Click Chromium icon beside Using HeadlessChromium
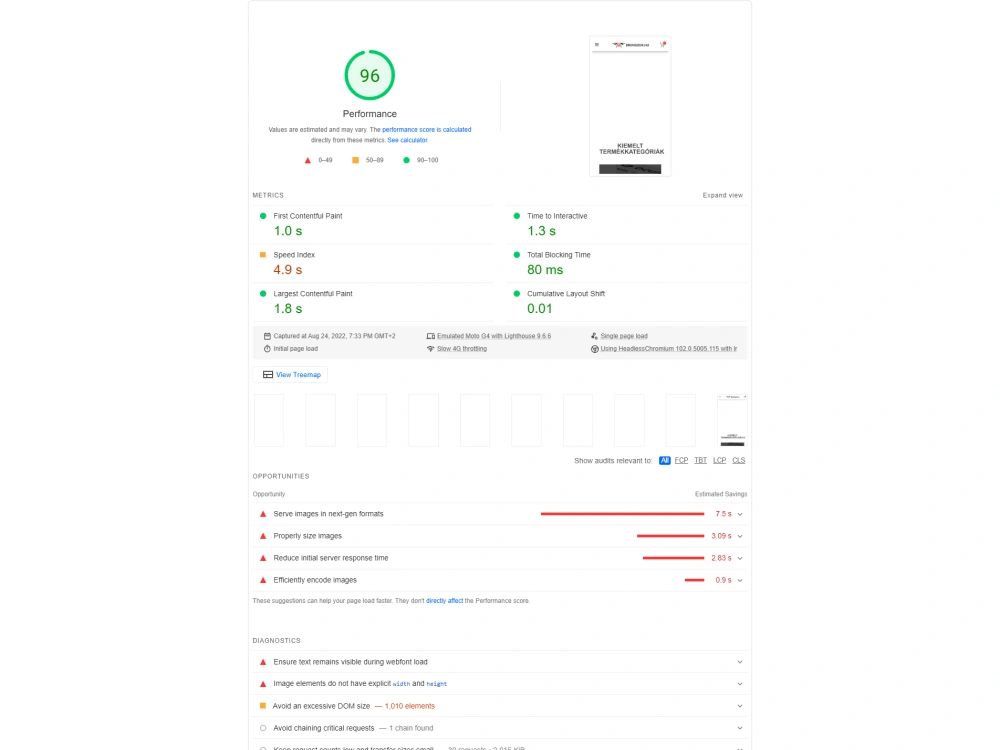The height and width of the screenshot is (750, 1000). (x=594, y=349)
